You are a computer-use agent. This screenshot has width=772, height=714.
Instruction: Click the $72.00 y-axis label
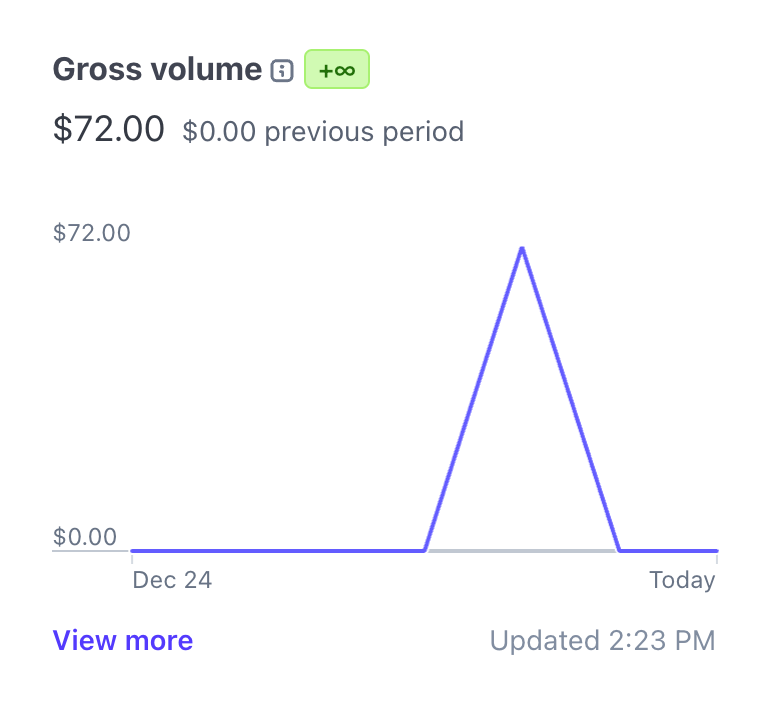pyautogui.click(x=92, y=233)
